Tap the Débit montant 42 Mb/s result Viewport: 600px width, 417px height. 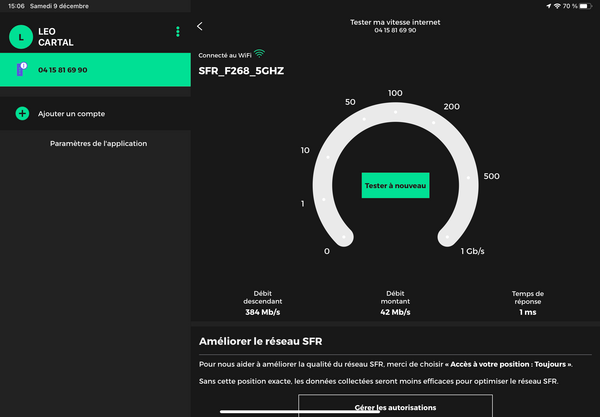tap(395, 303)
